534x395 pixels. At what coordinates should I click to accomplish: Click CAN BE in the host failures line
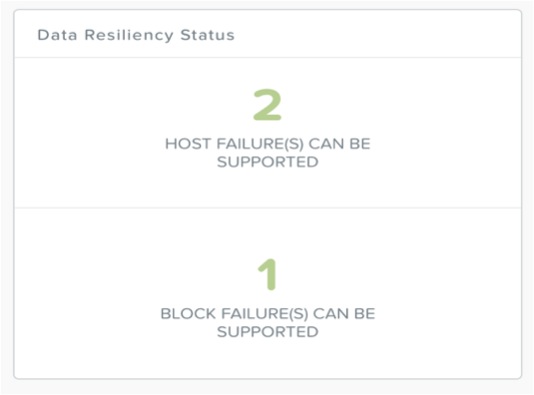pyautogui.click(x=340, y=144)
